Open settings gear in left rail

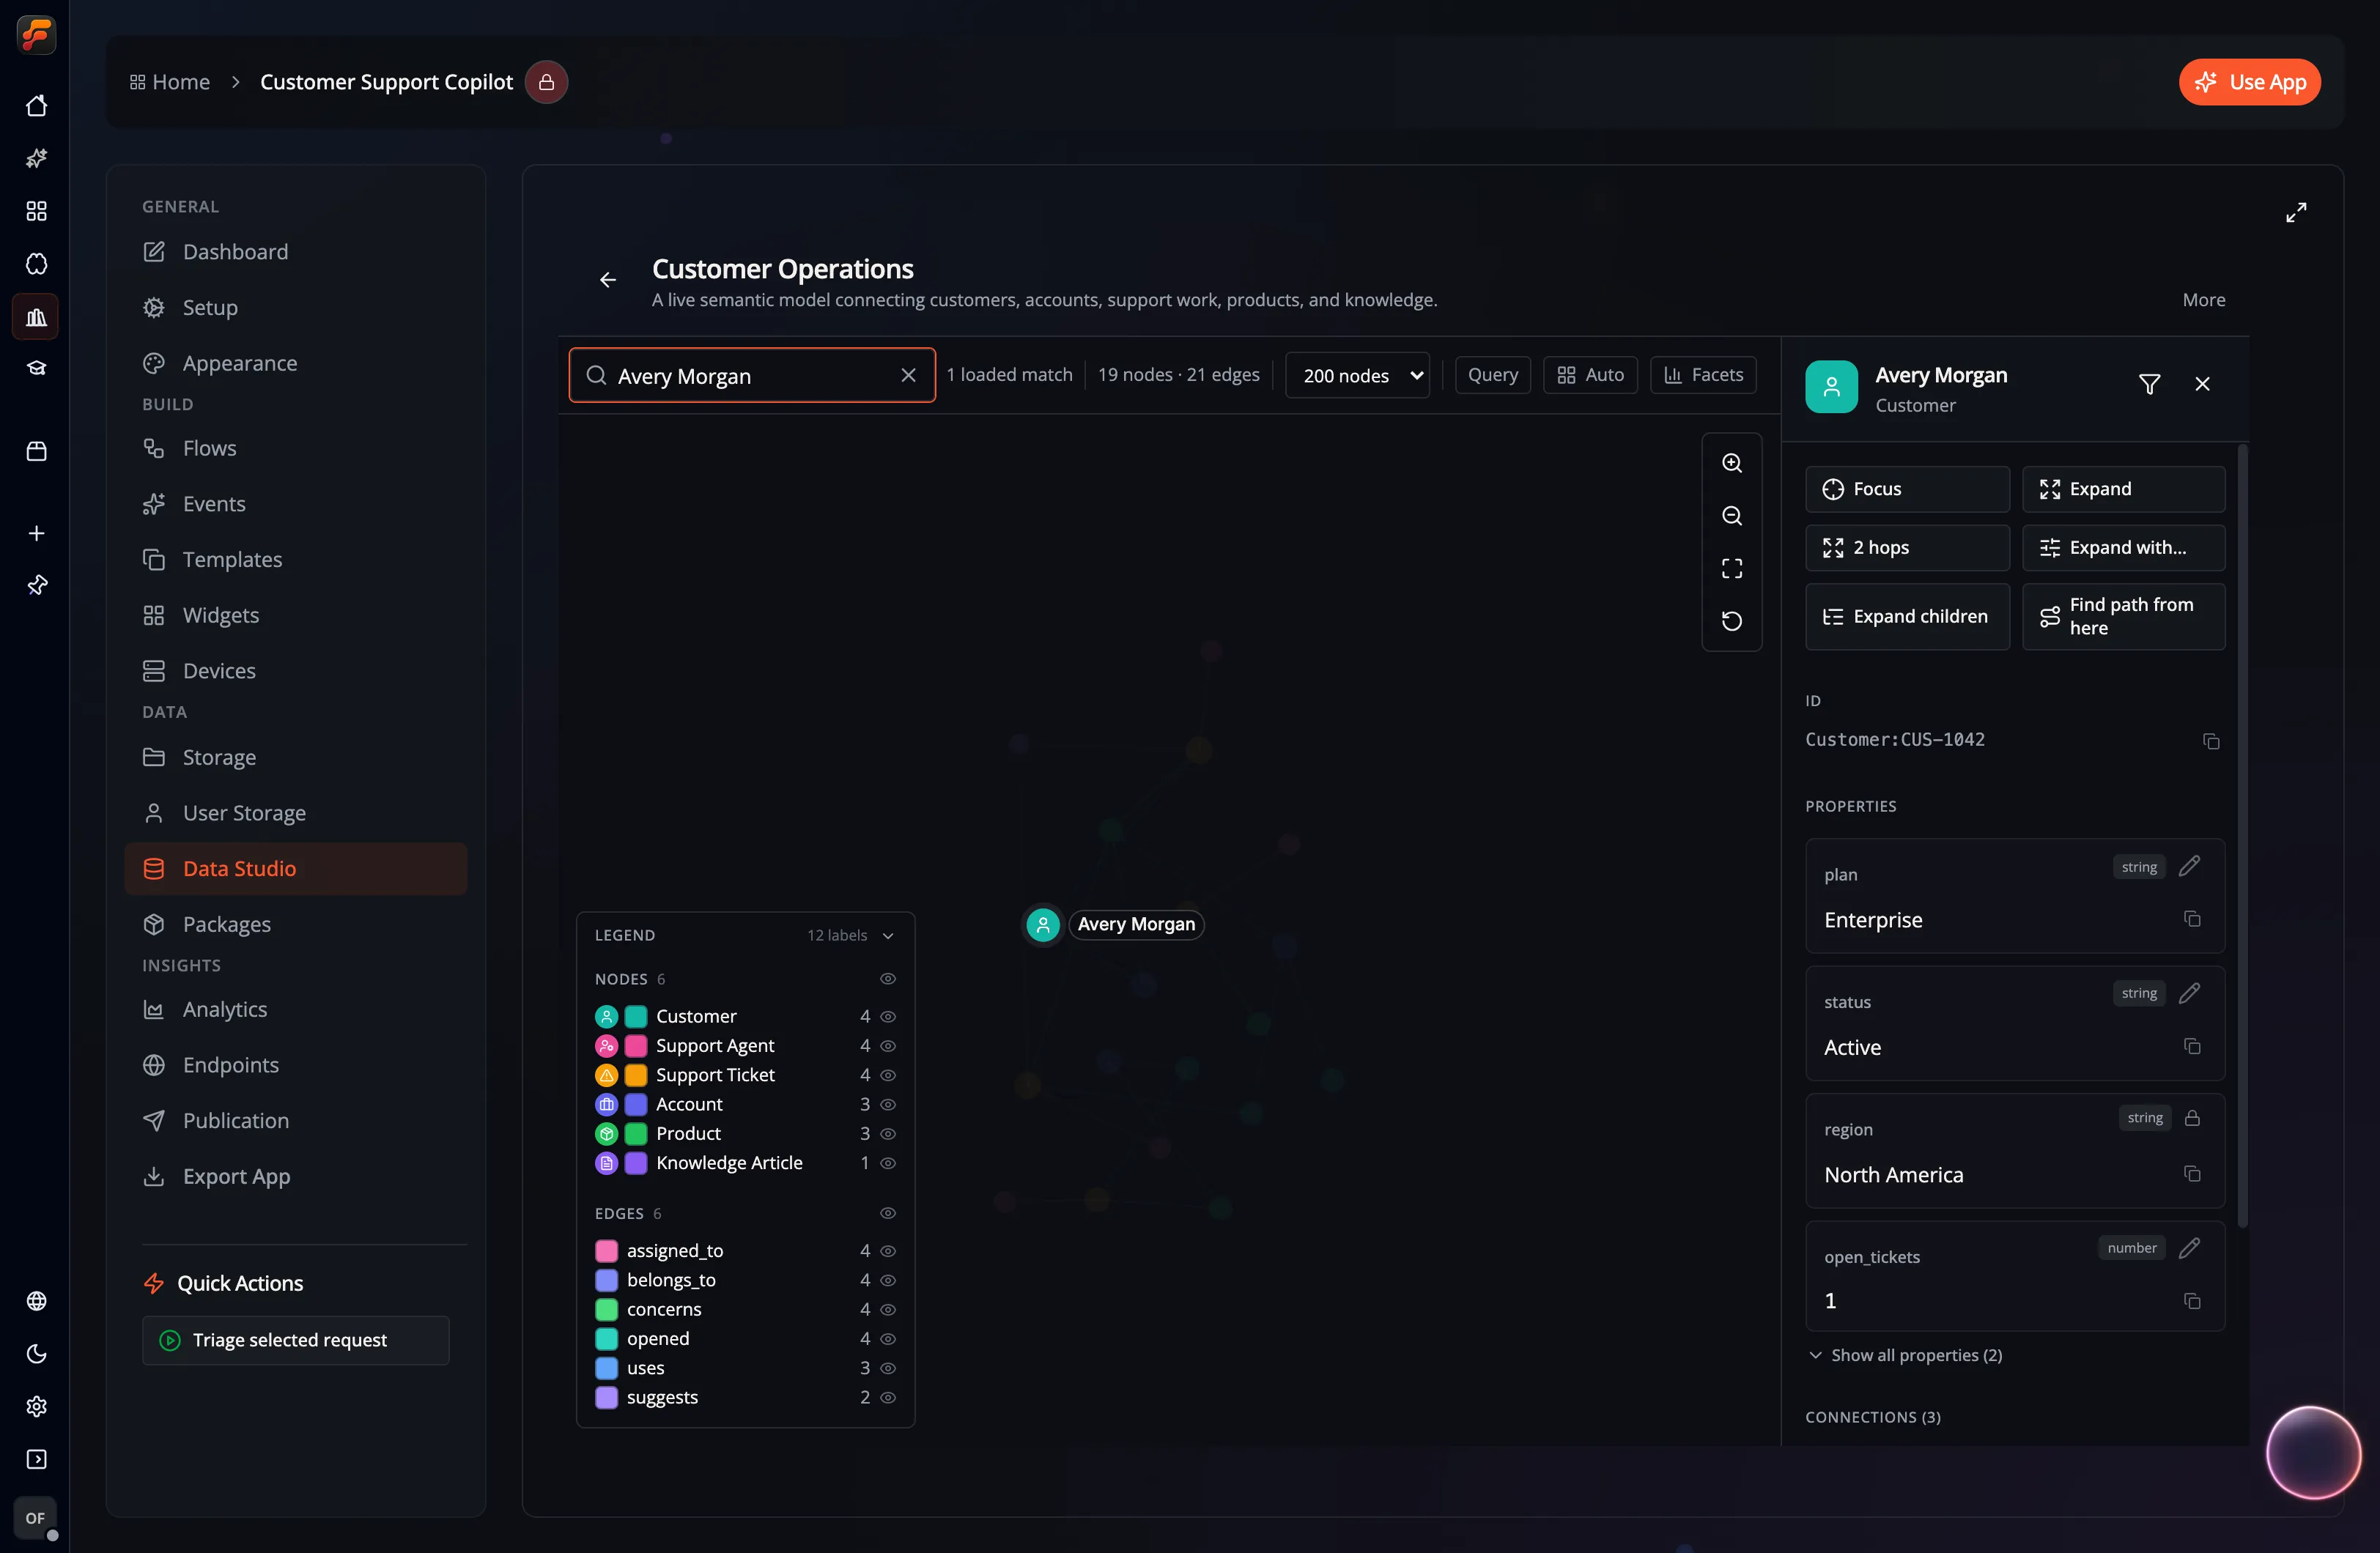36,1407
